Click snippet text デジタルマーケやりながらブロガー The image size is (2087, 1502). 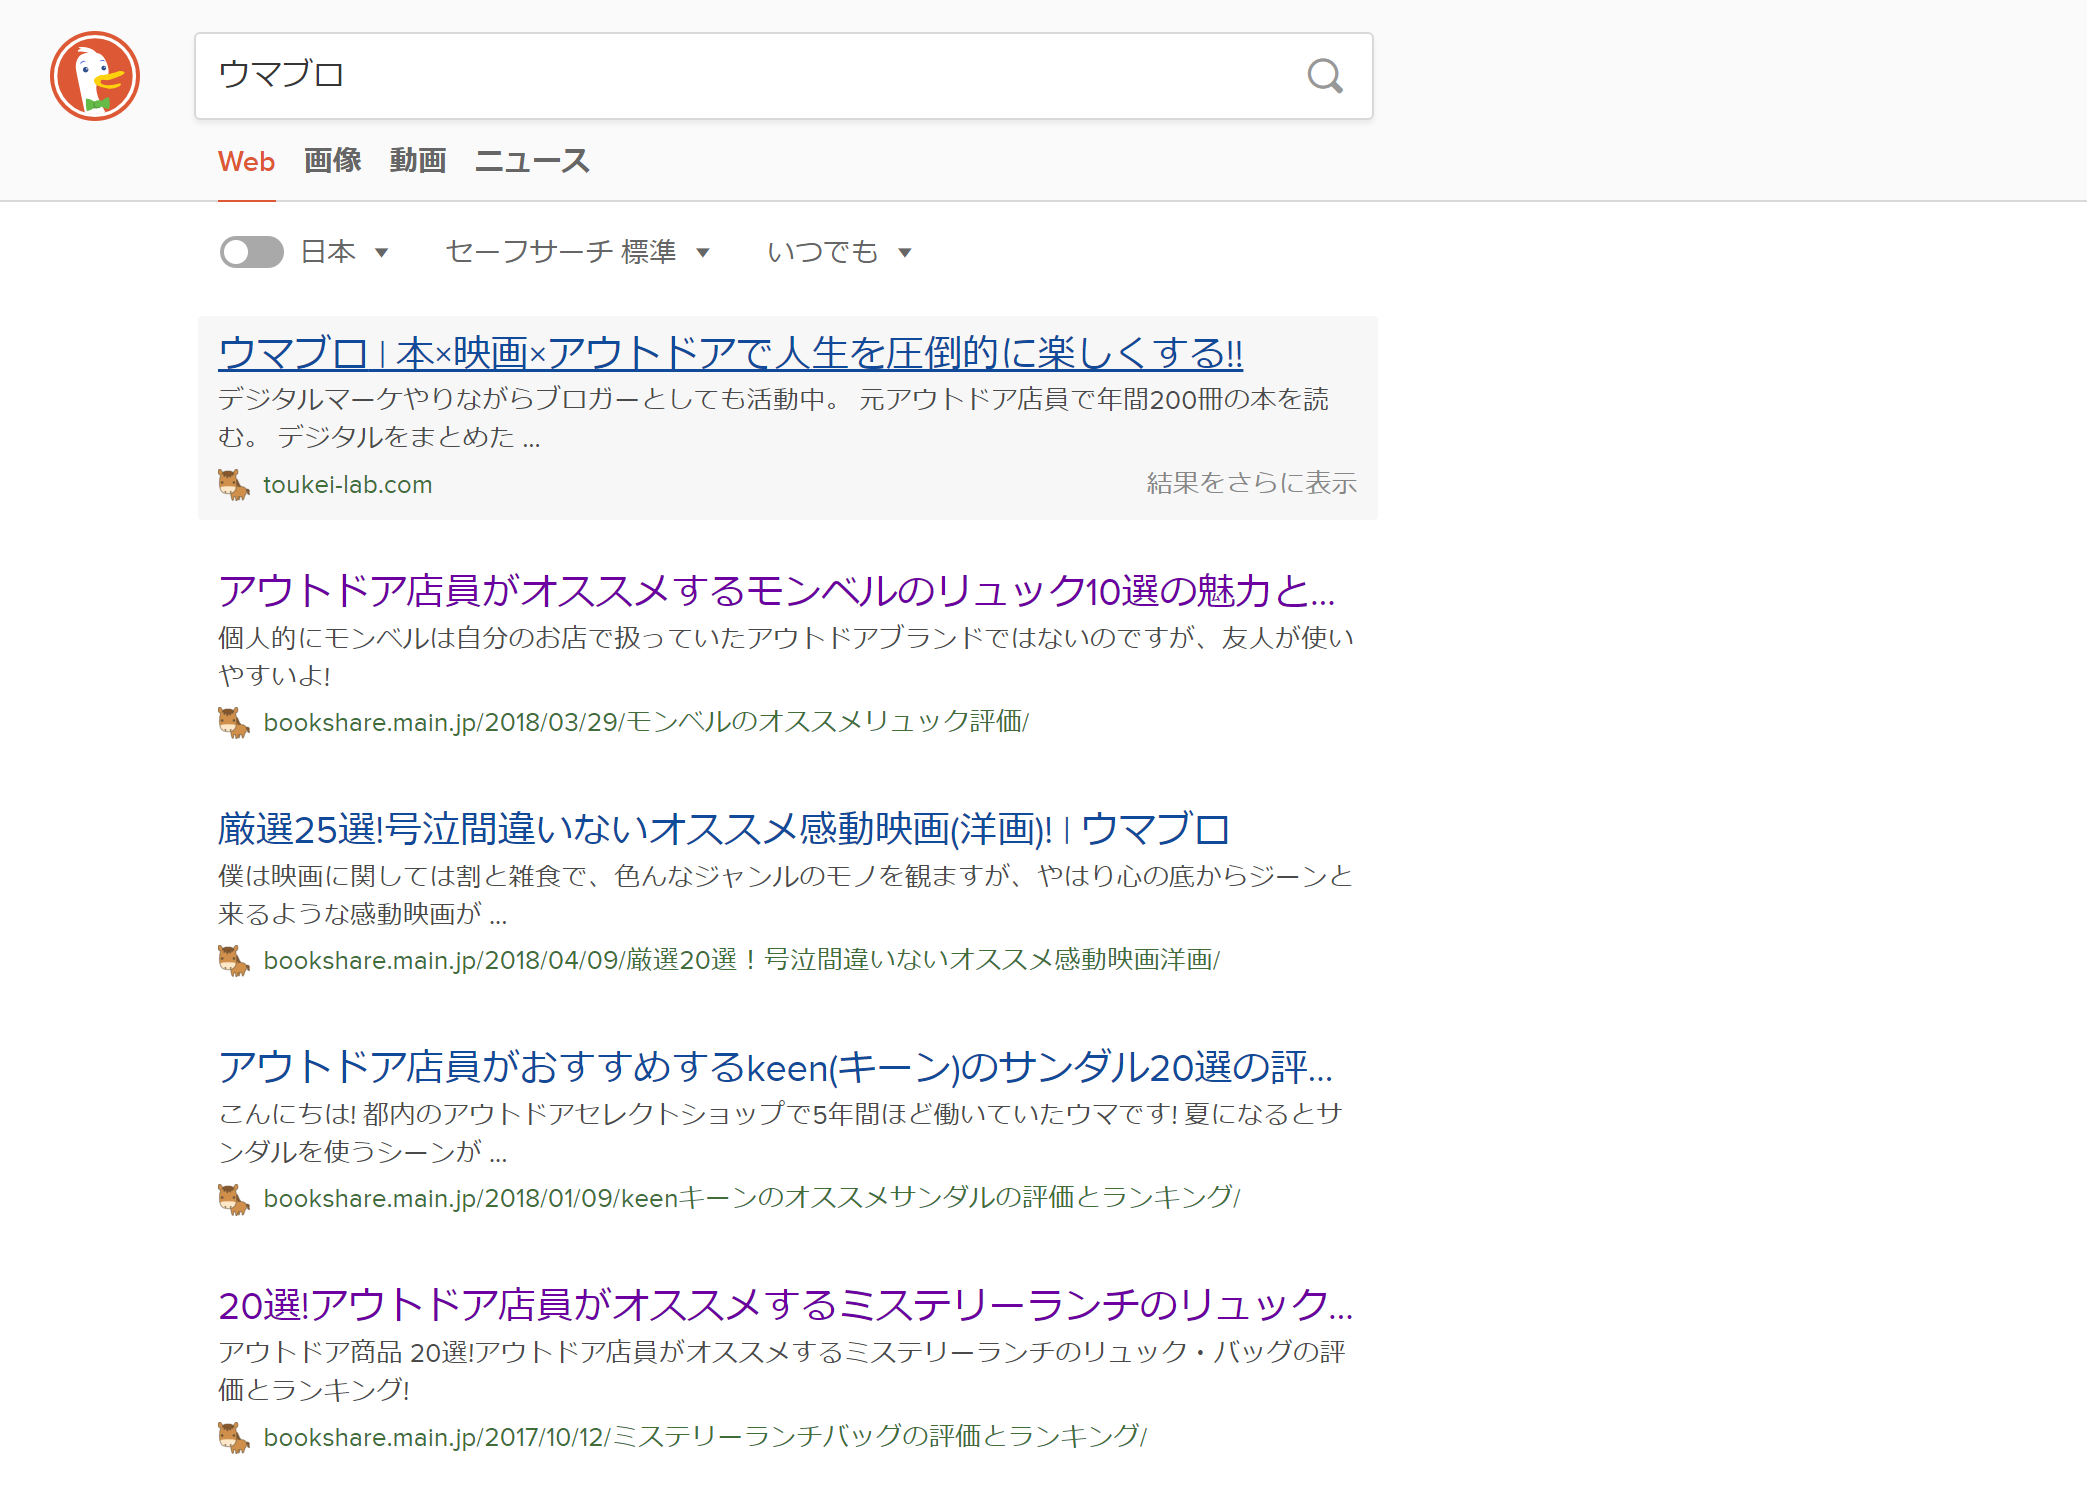coord(774,418)
